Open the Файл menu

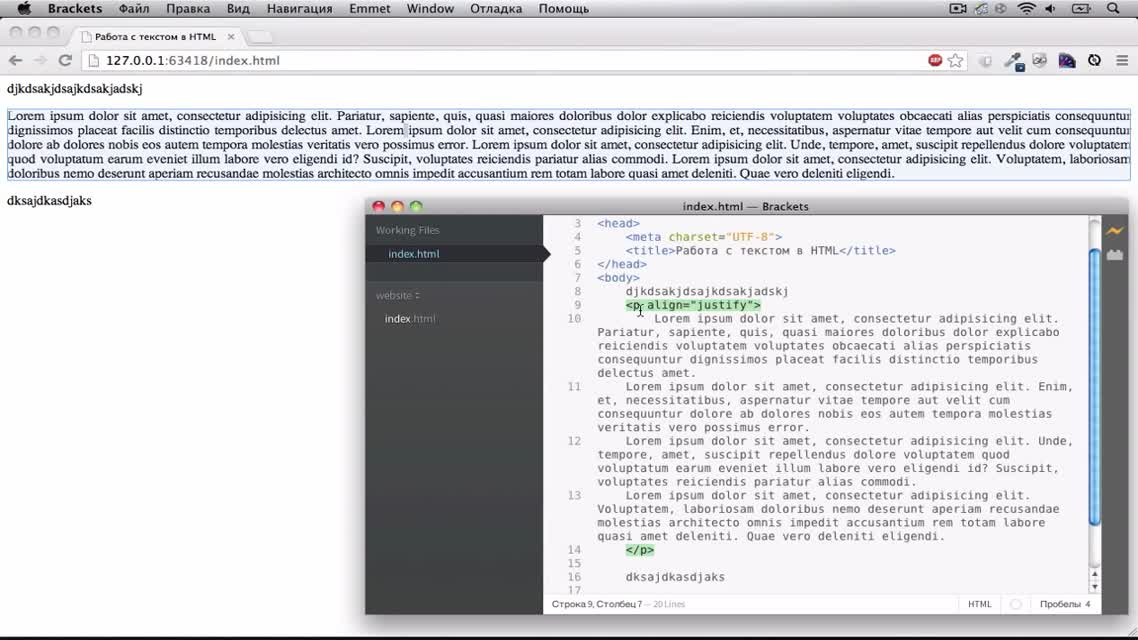134,9
